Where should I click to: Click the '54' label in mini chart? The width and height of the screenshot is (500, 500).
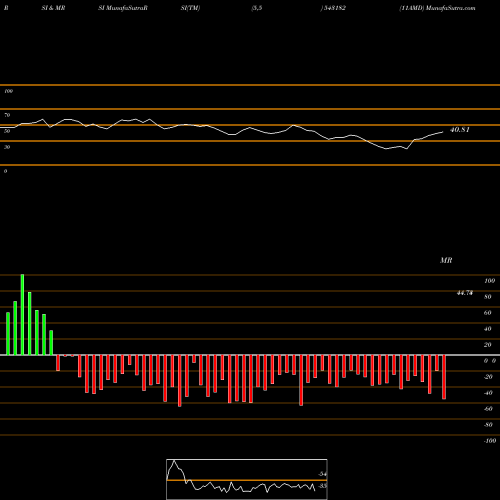(x=322, y=474)
